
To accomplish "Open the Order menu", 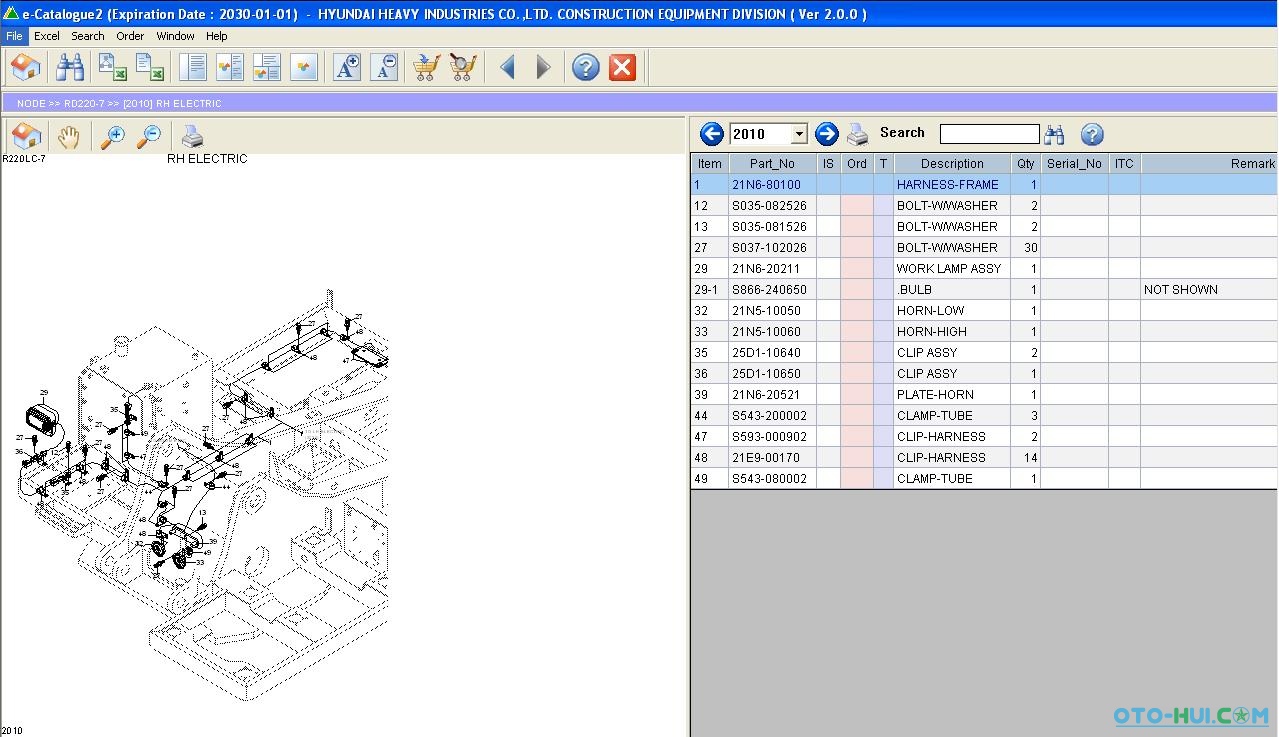I will coord(130,36).
